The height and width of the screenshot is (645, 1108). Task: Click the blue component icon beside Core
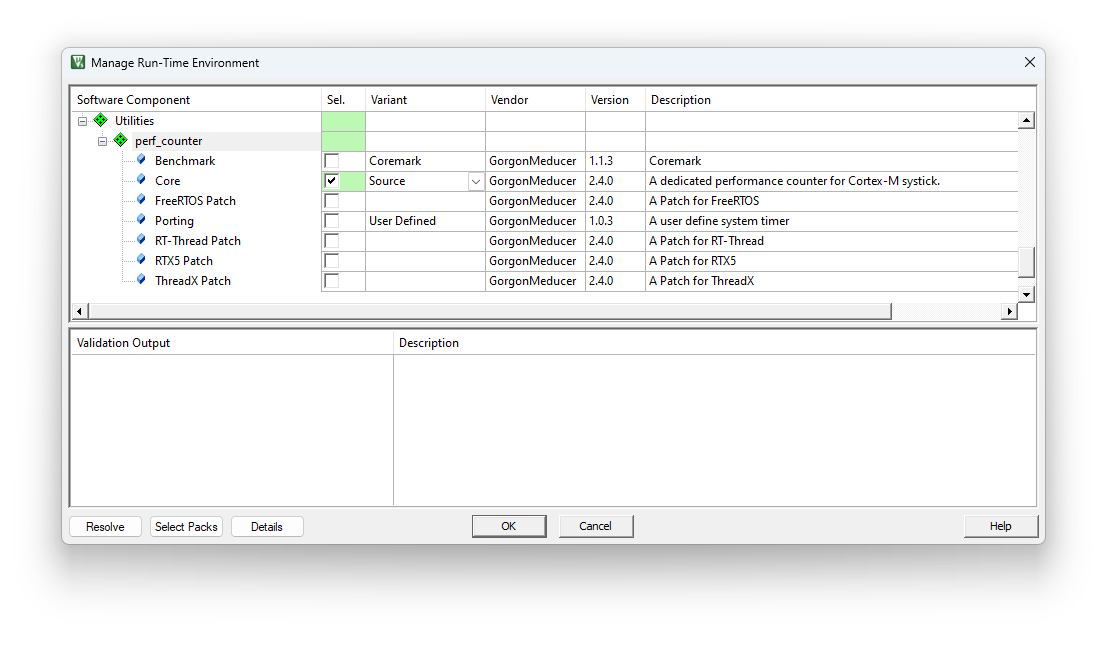pos(141,179)
